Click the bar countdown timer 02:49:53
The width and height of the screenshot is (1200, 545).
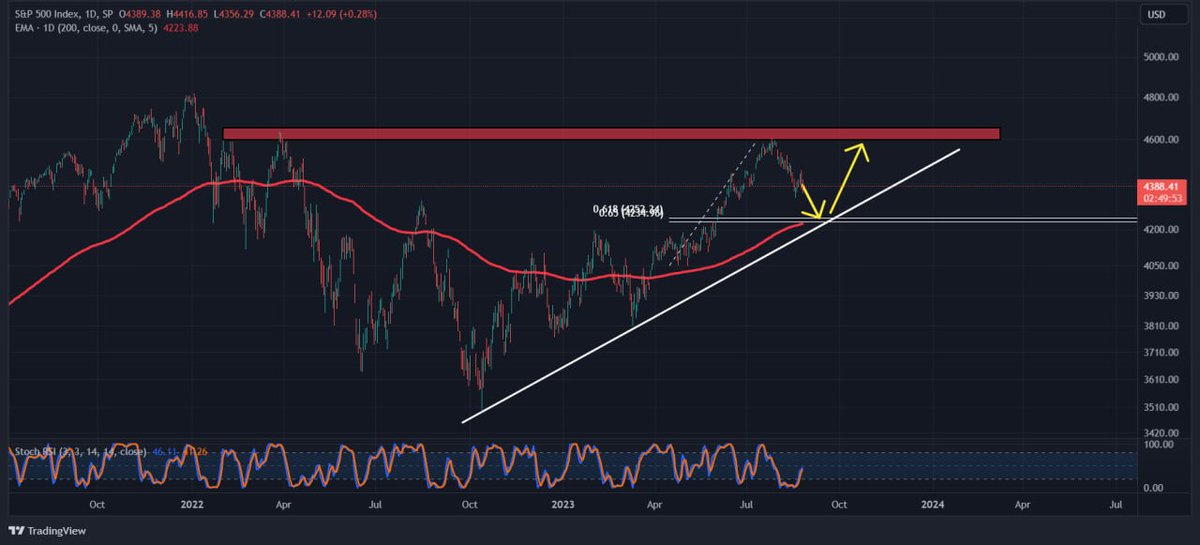[1162, 197]
